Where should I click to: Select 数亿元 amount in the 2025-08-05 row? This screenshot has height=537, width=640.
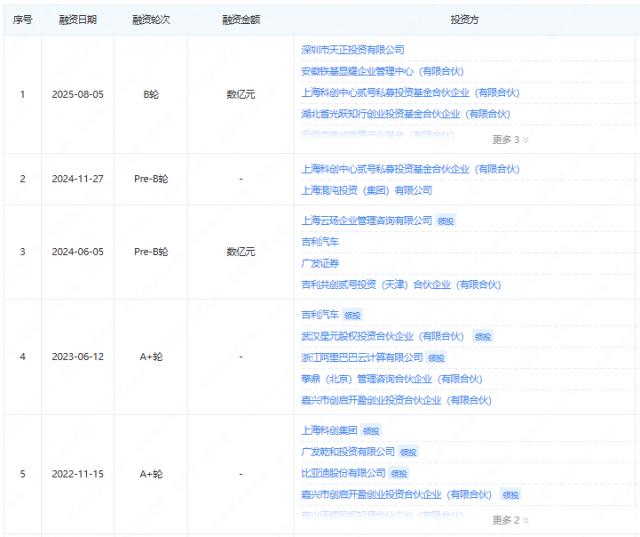[x=241, y=94]
